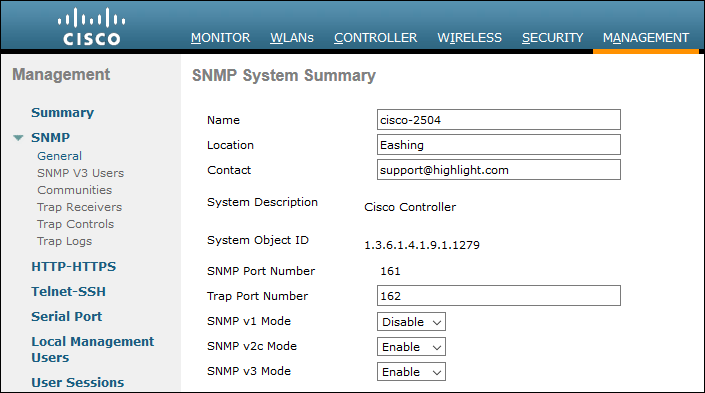Open Local Management Users

click(93, 349)
